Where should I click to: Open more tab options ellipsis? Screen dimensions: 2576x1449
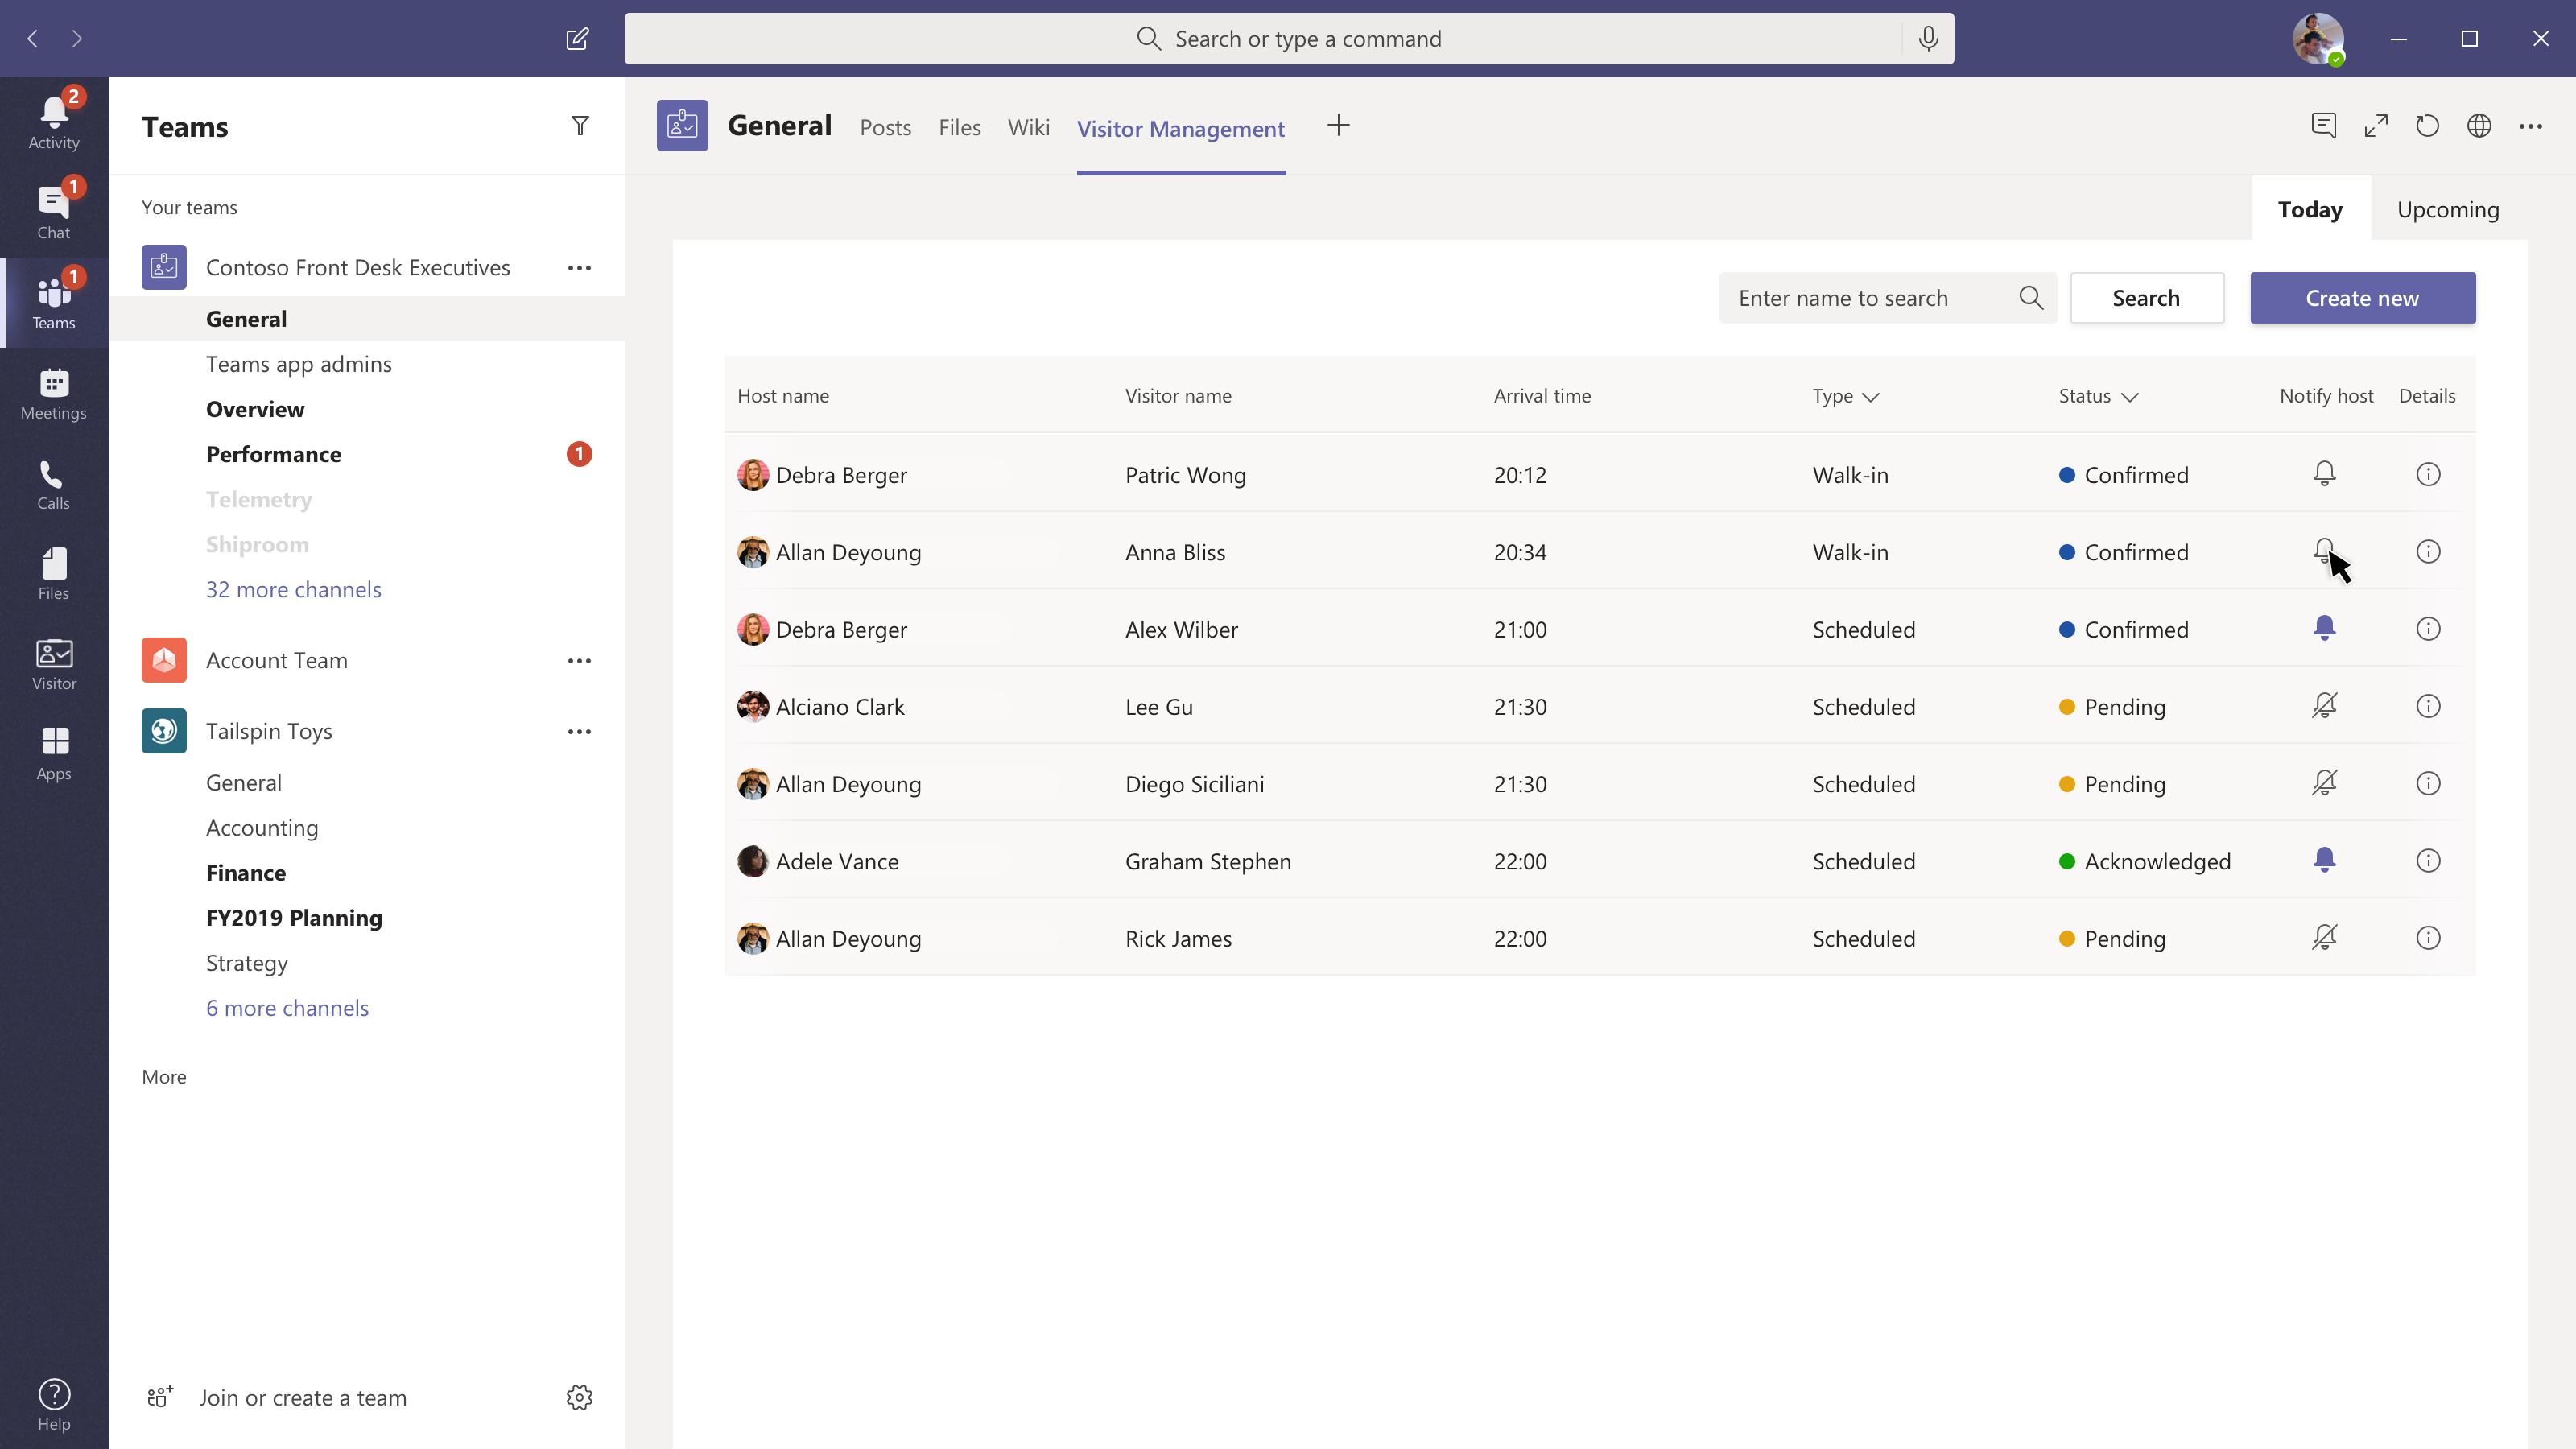click(x=2531, y=126)
